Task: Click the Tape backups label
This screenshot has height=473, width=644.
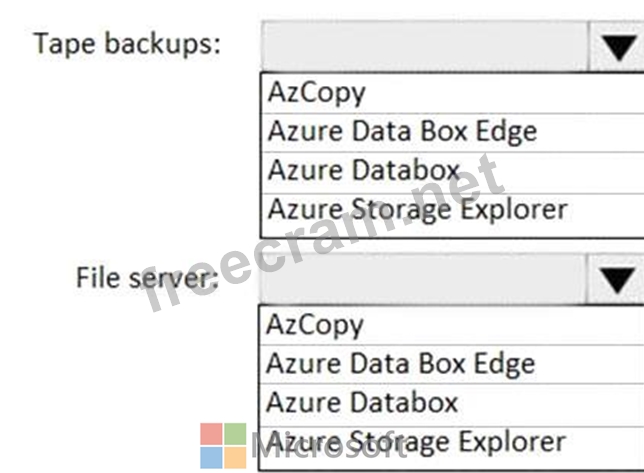Action: (x=127, y=45)
